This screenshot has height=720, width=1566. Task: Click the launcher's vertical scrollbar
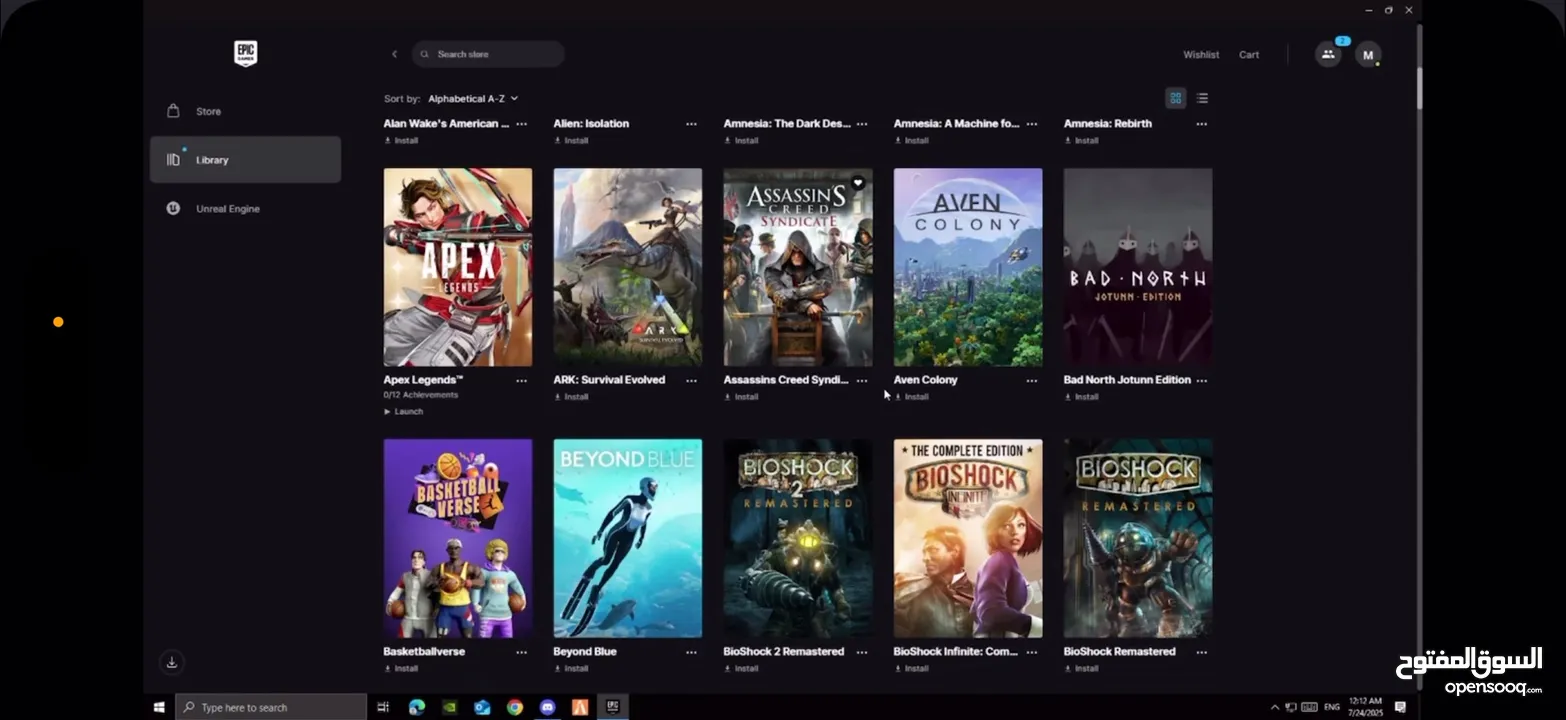point(1418,89)
